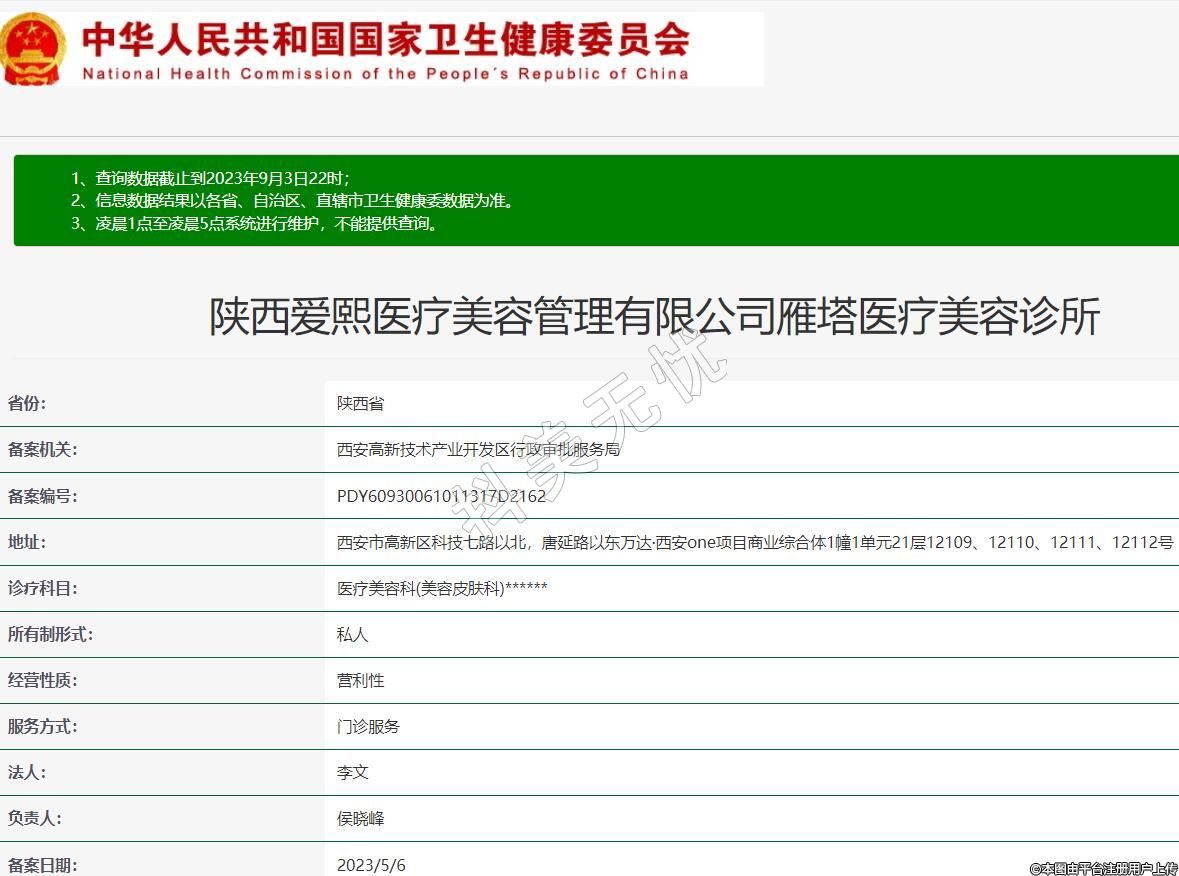Click the national emblem logo
This screenshot has height=876, width=1179.
34,48
